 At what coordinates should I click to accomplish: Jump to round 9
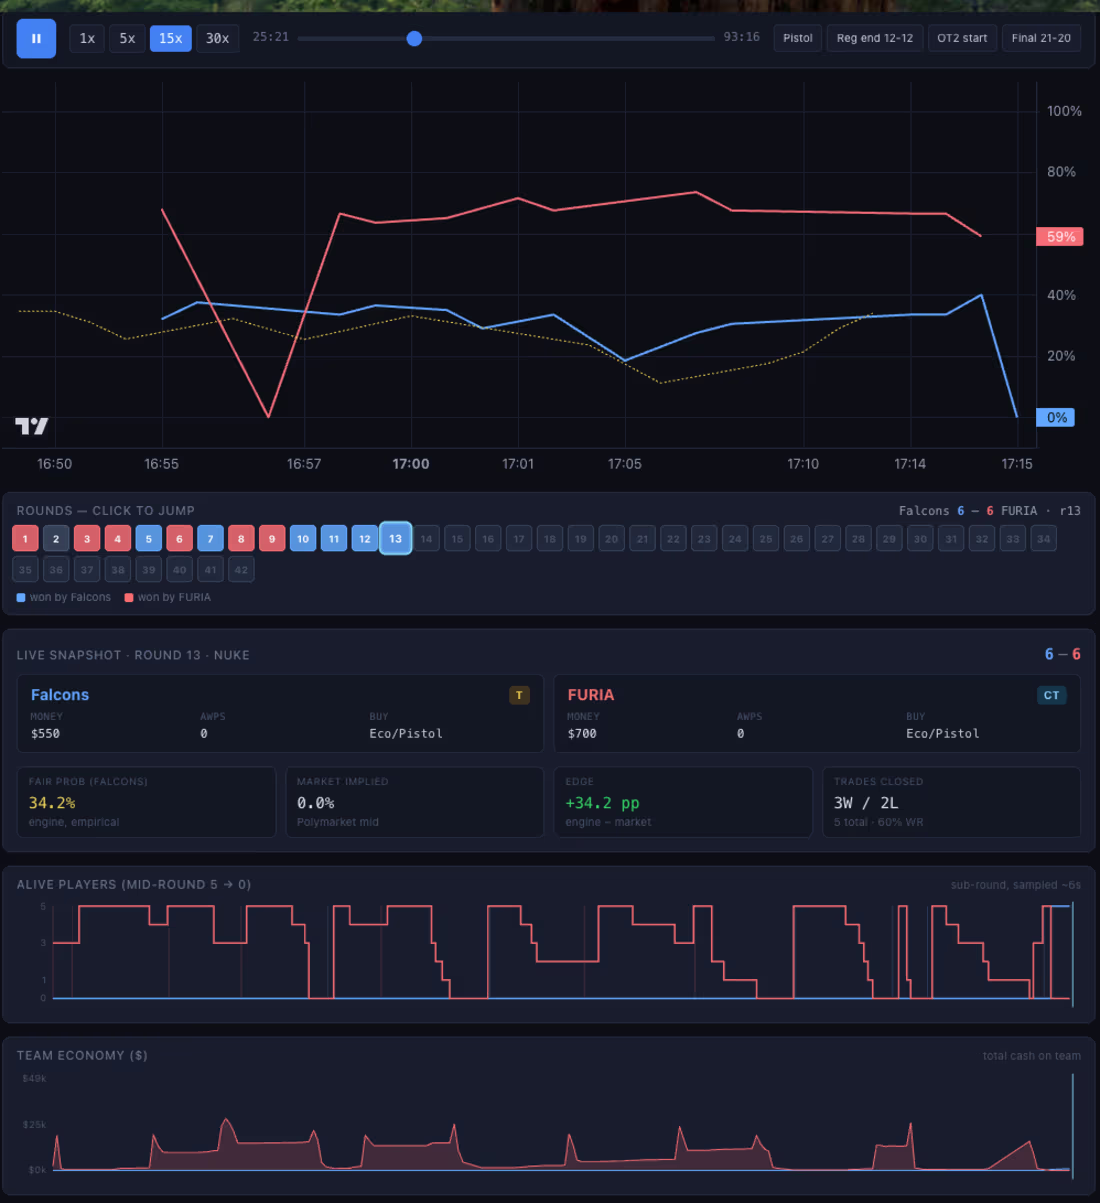272,539
